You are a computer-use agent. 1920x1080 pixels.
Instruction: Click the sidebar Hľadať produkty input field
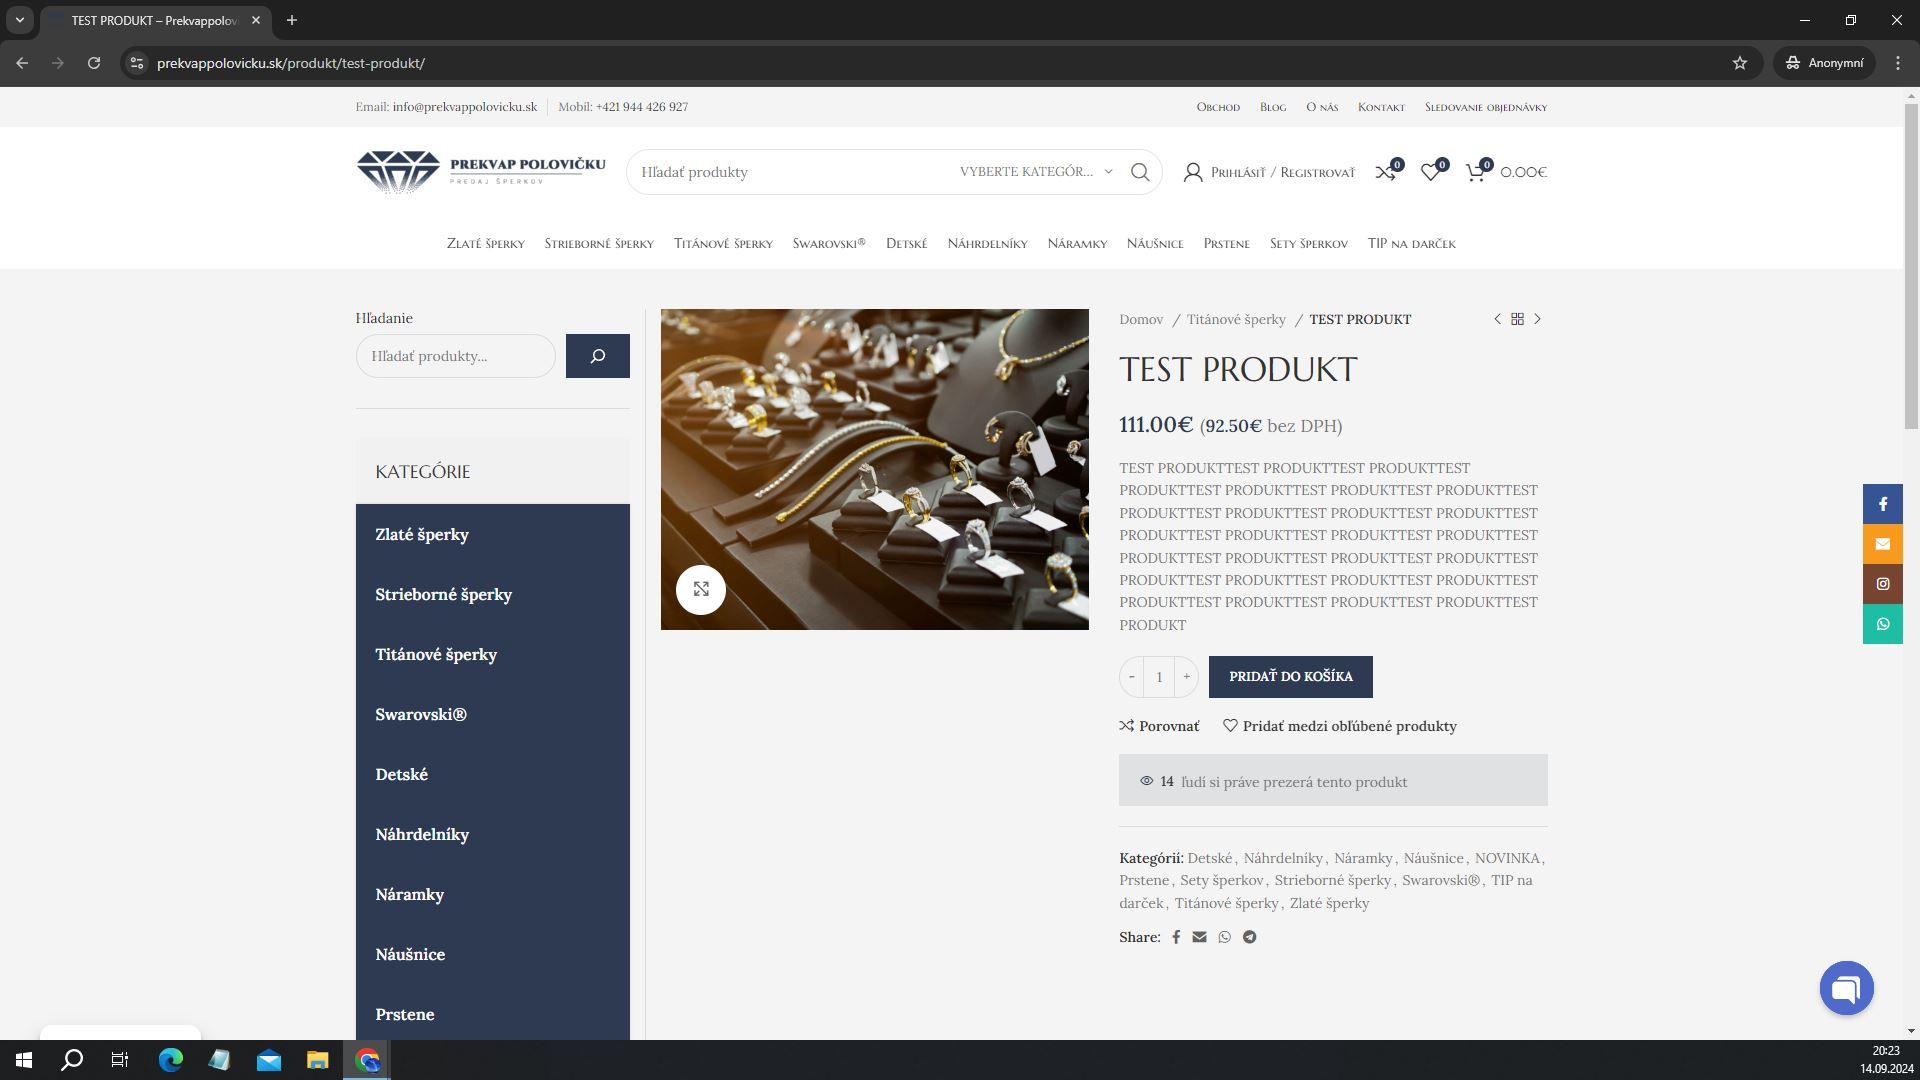(456, 356)
